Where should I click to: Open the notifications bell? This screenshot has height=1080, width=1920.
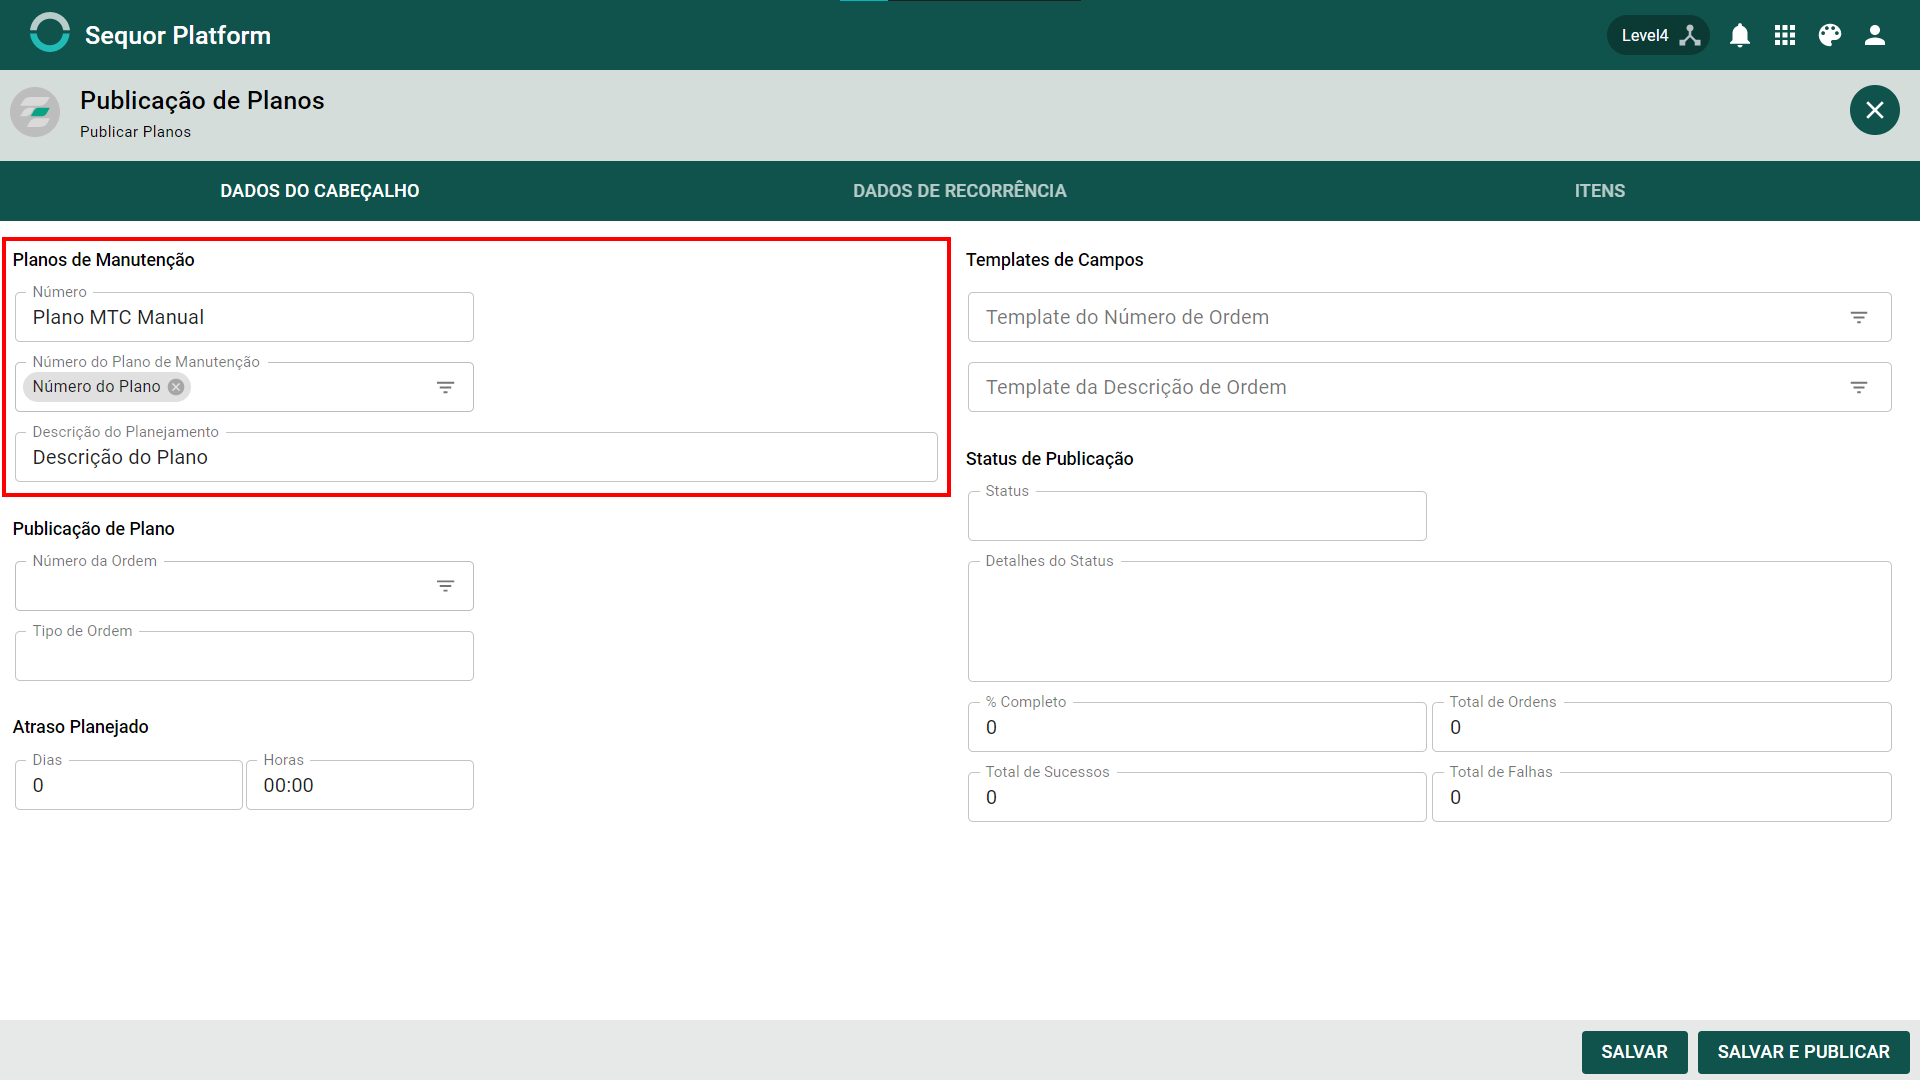pos(1740,36)
